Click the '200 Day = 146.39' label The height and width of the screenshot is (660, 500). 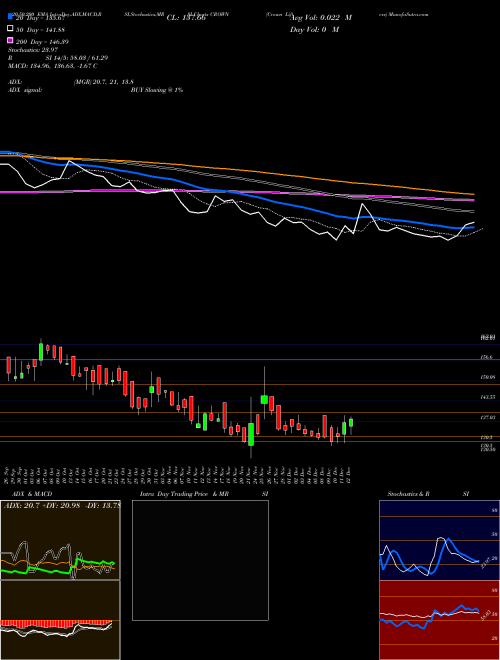(42, 42)
